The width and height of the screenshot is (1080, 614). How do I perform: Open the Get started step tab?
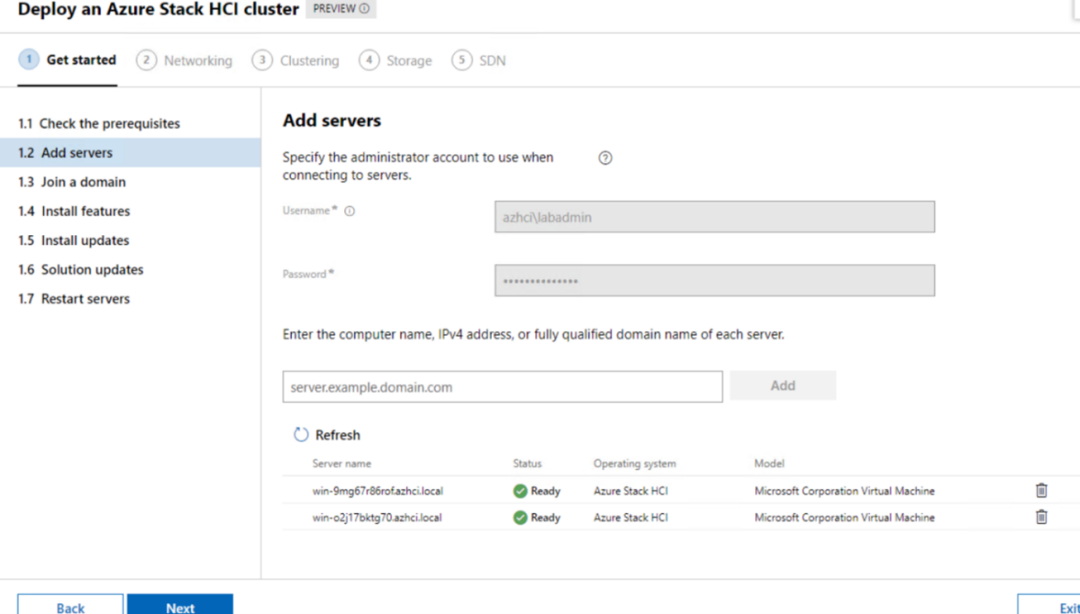coord(68,60)
